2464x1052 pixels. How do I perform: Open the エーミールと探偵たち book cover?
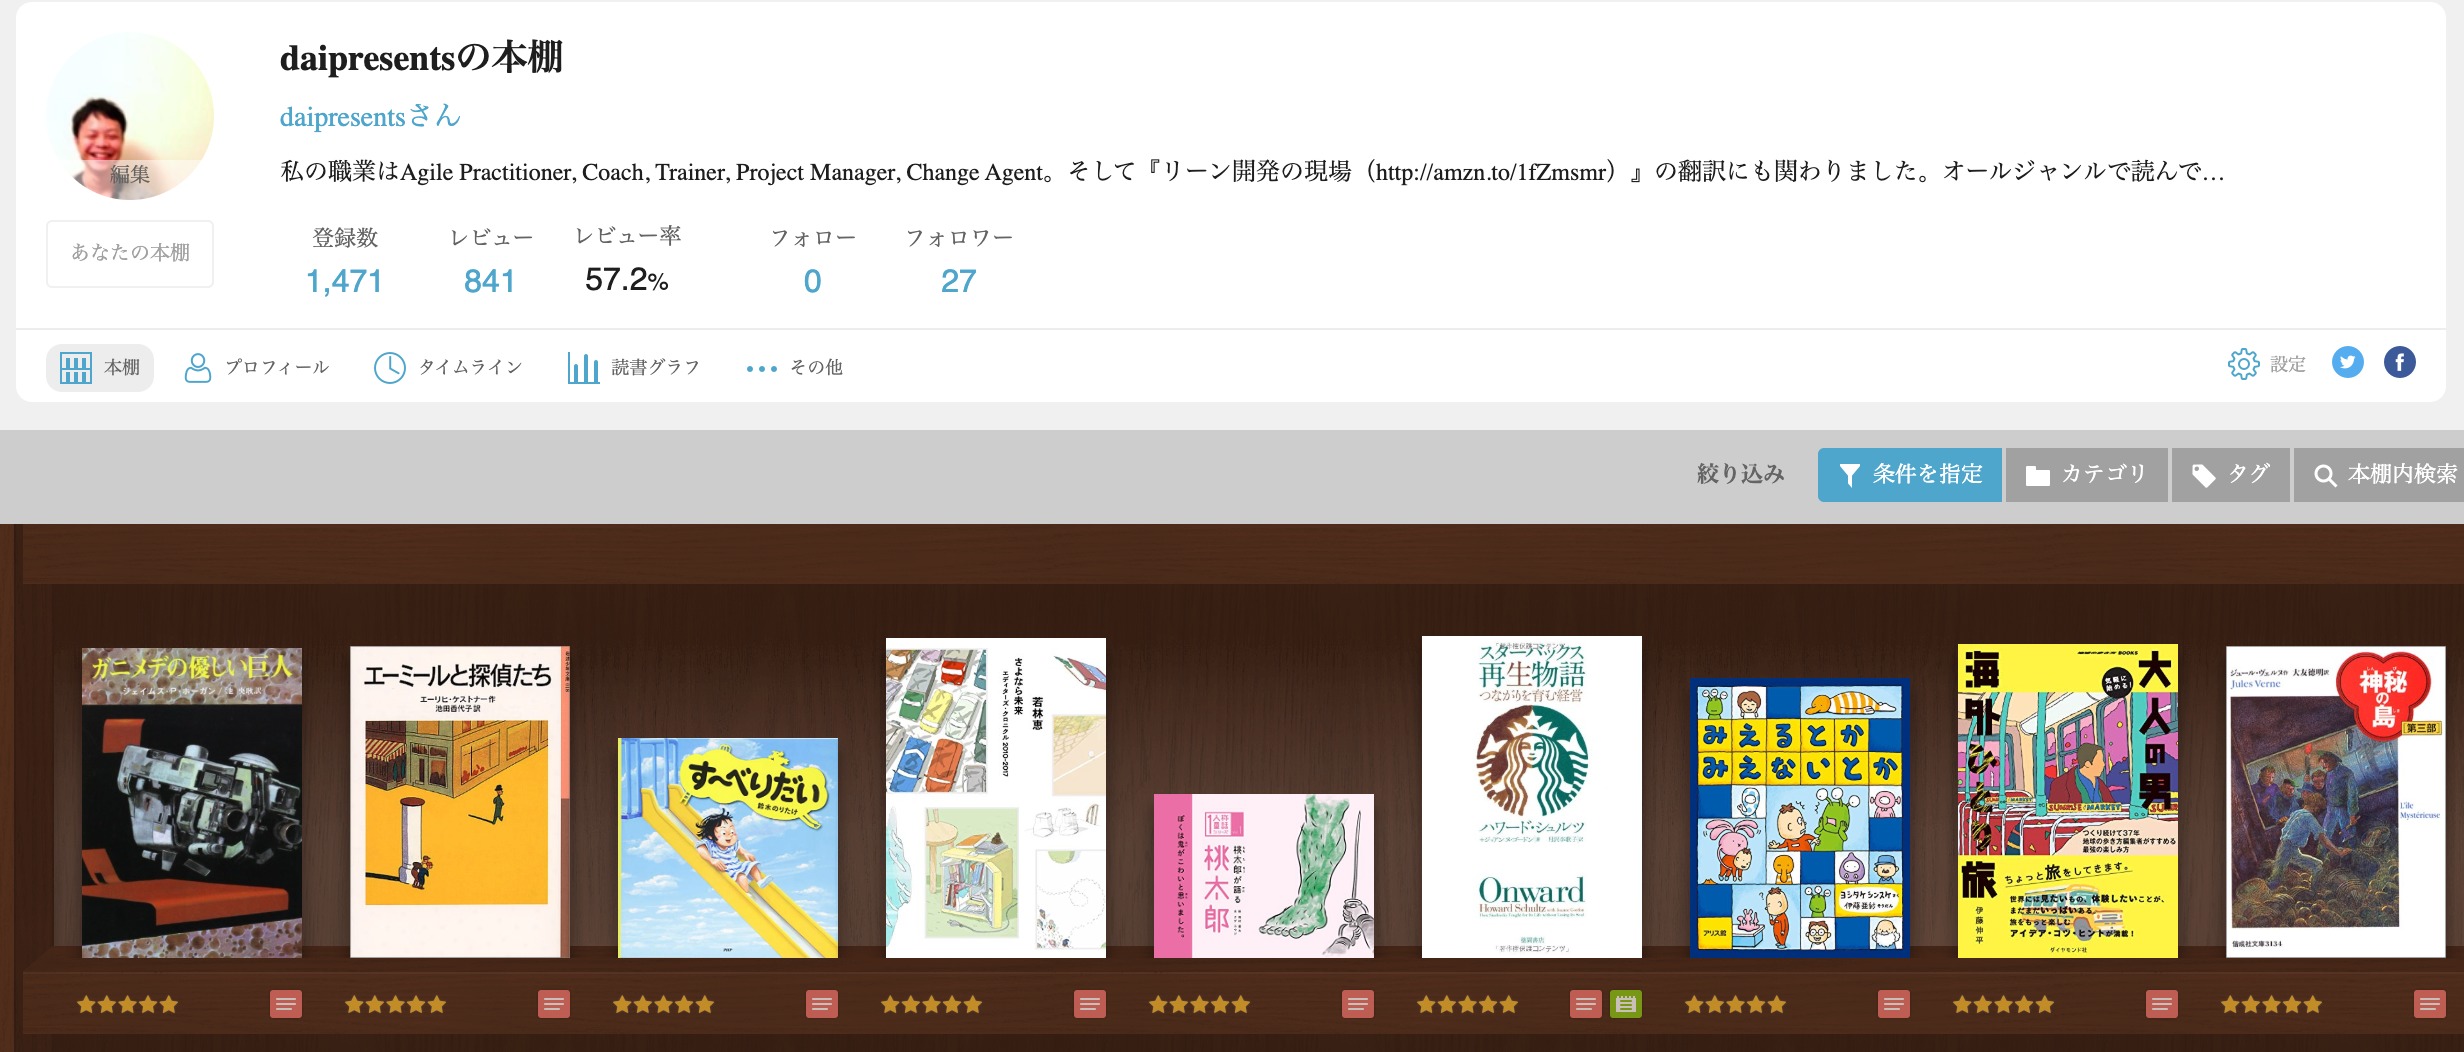coord(459,802)
